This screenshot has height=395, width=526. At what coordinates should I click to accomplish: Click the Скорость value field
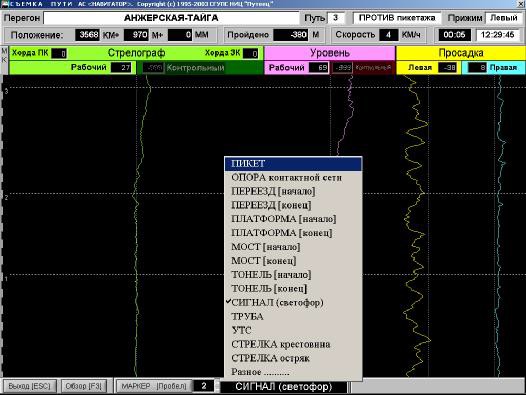(x=388, y=35)
